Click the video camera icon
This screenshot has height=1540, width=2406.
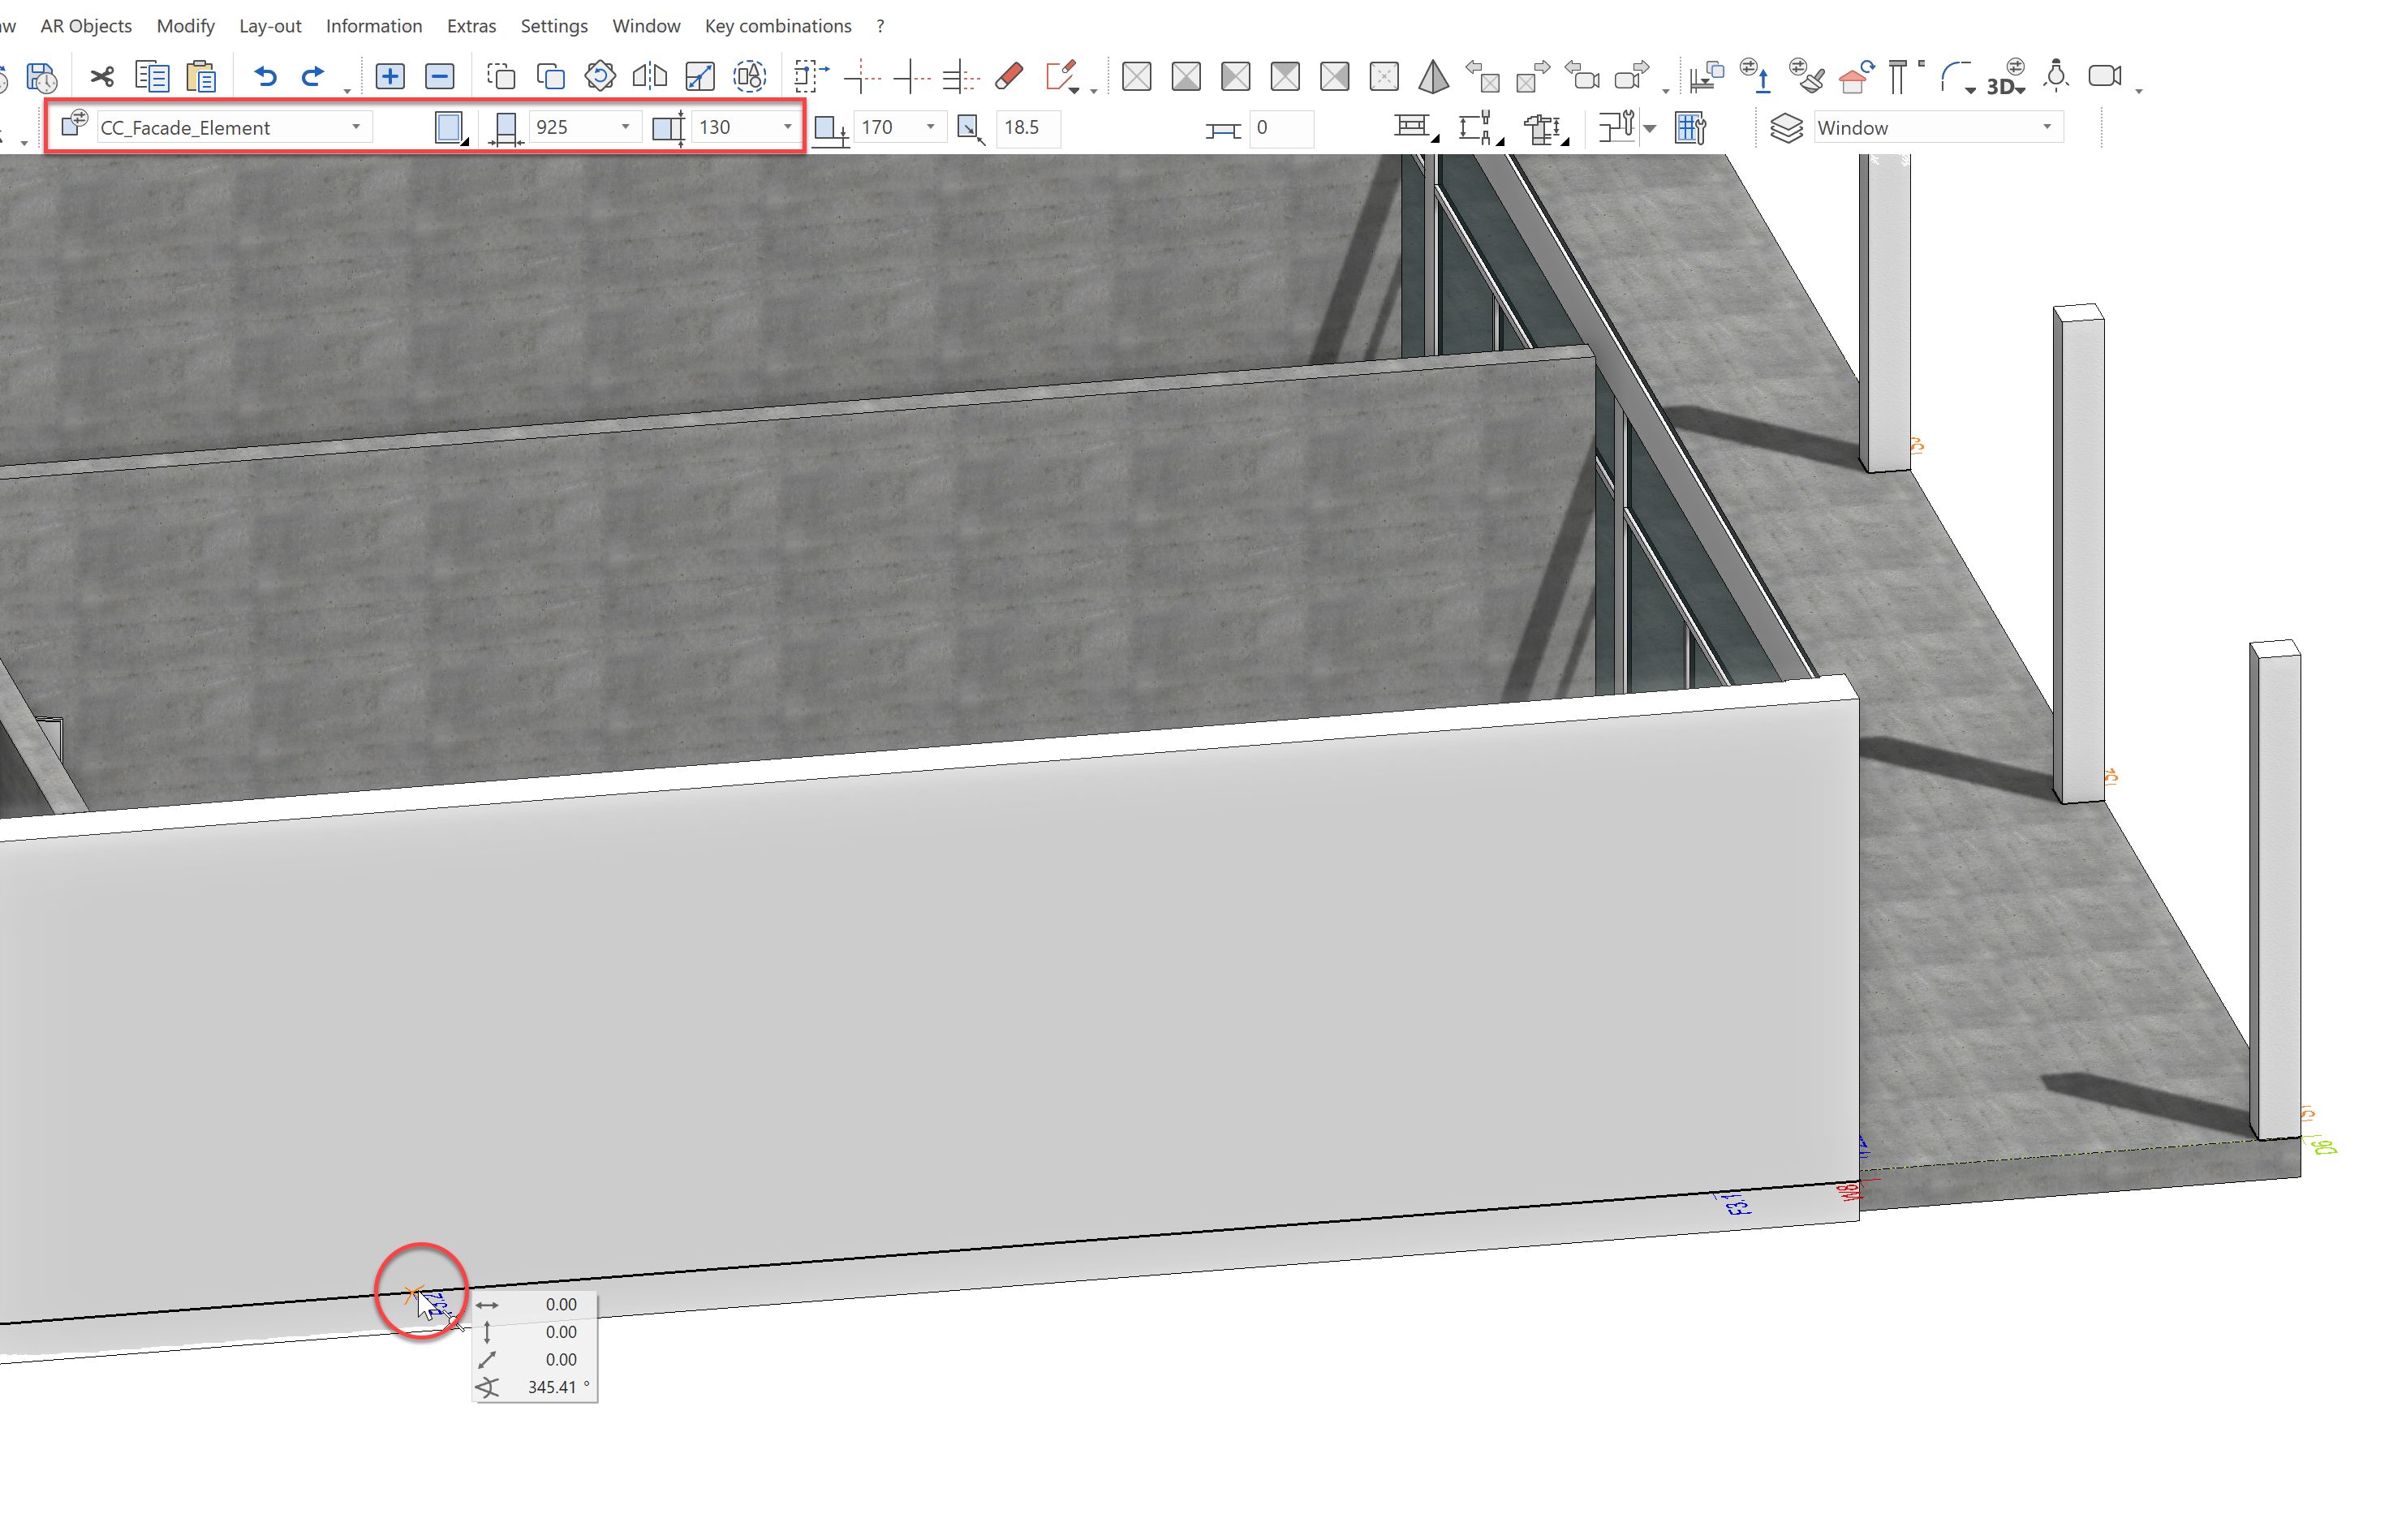[2105, 76]
